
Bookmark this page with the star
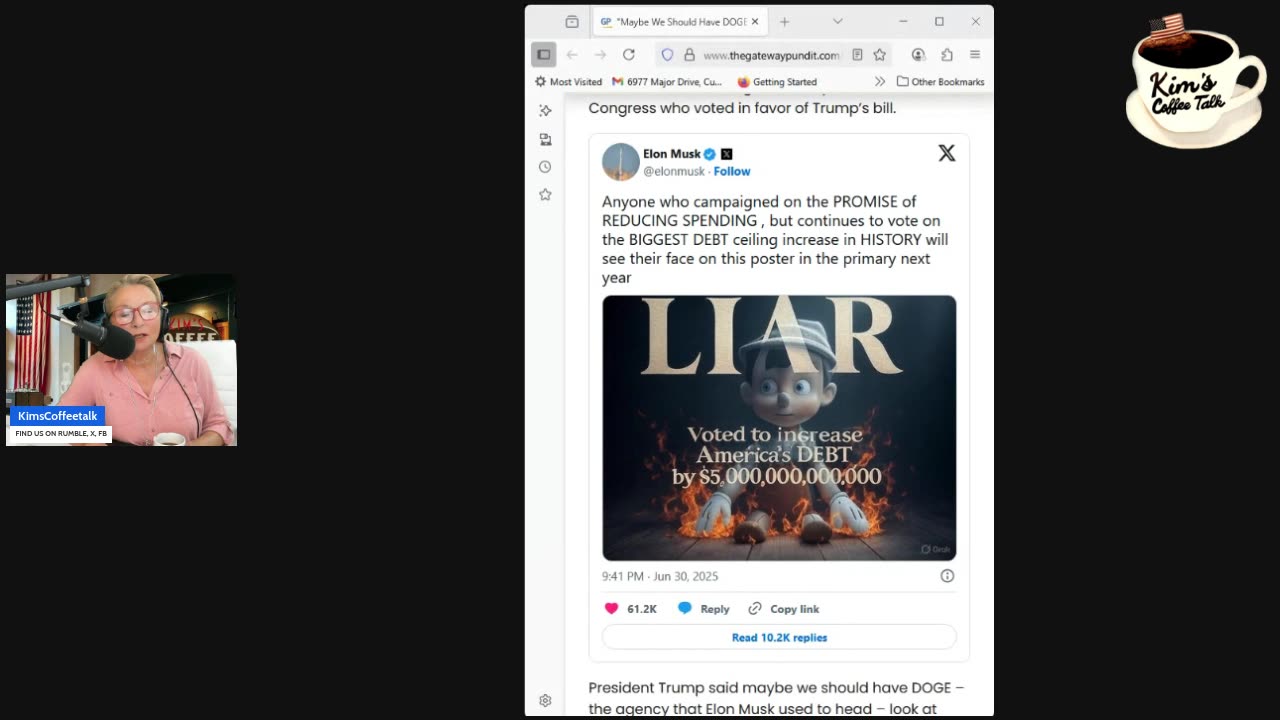pyautogui.click(x=880, y=55)
